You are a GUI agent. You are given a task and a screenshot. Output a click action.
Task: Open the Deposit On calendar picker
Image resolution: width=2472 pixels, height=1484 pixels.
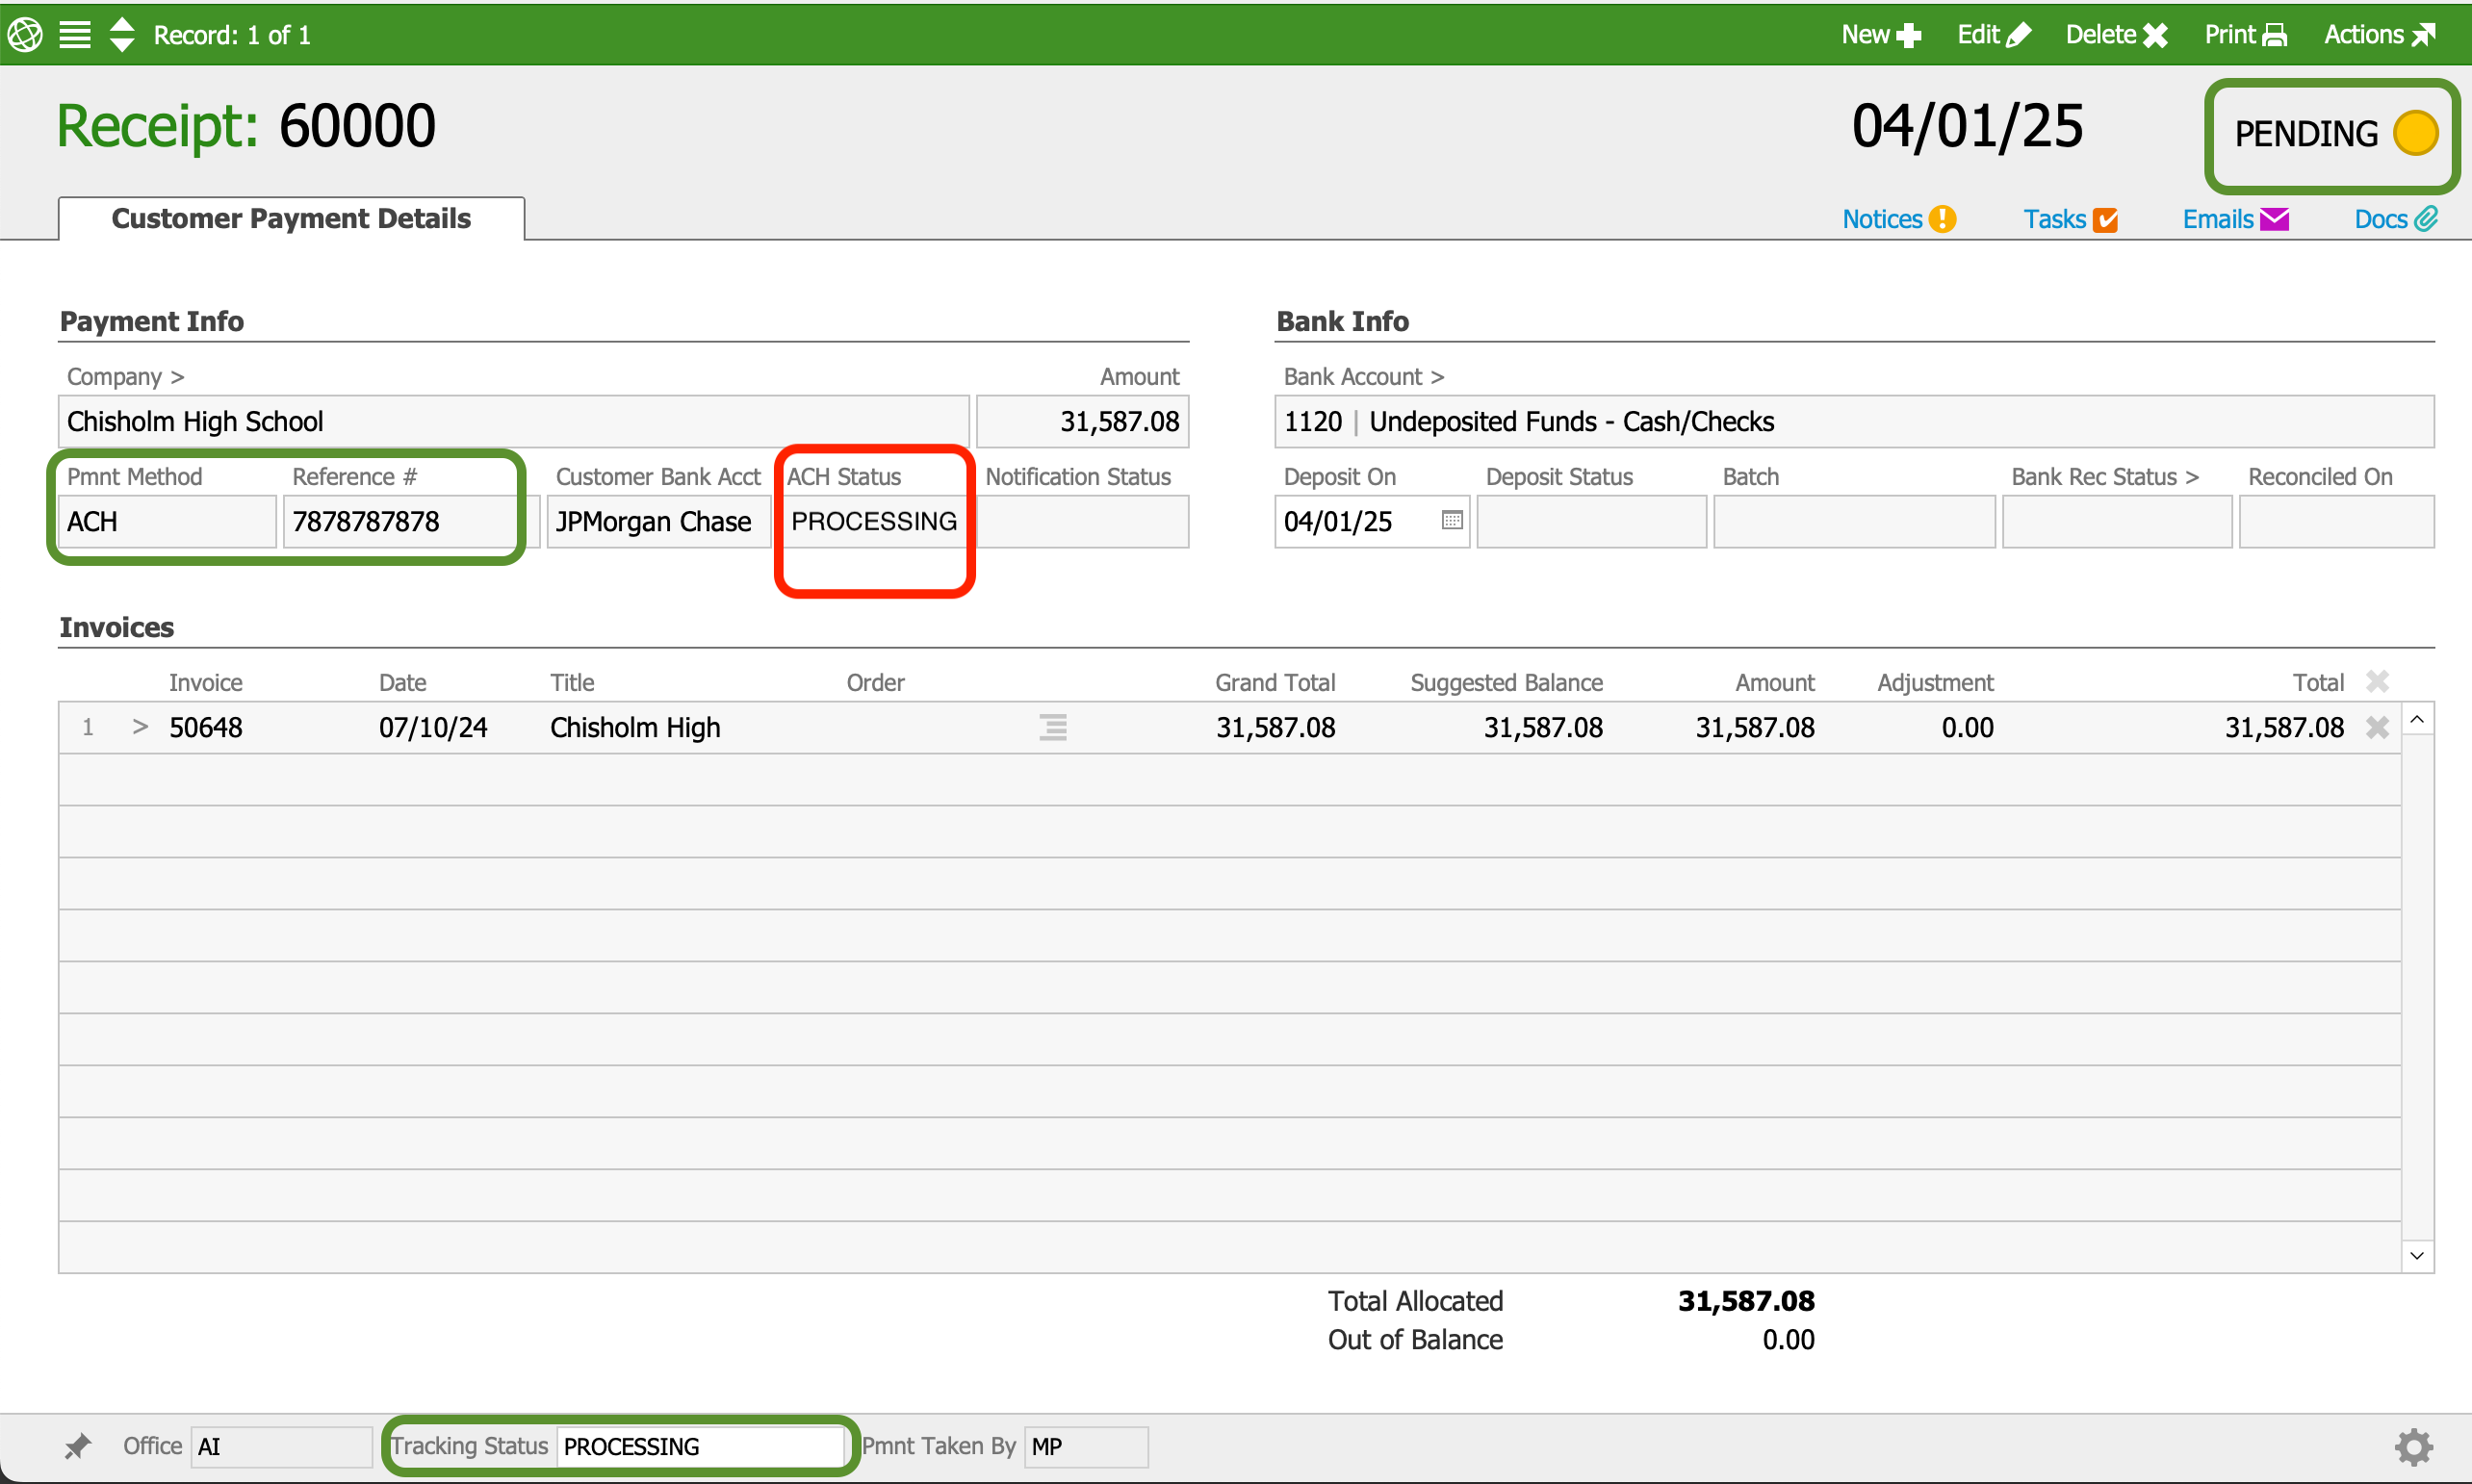pos(1452,520)
